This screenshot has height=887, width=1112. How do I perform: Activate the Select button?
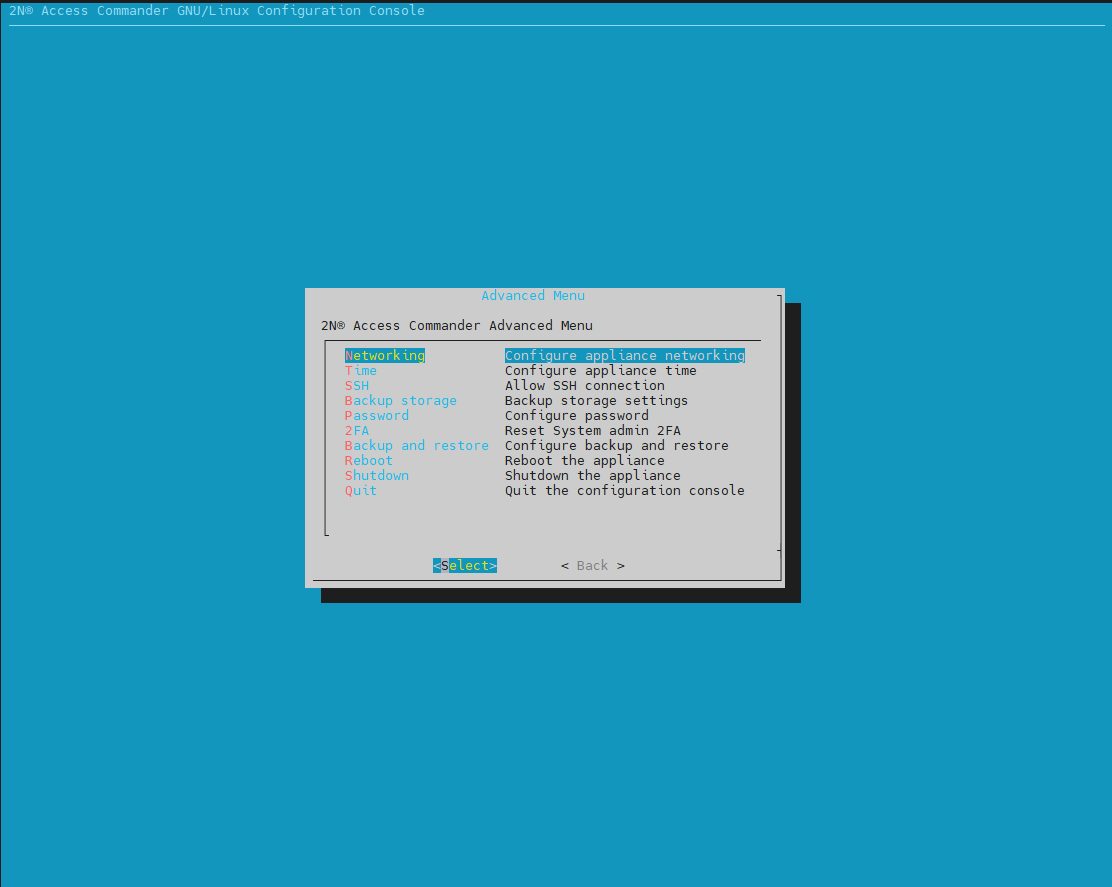(465, 565)
